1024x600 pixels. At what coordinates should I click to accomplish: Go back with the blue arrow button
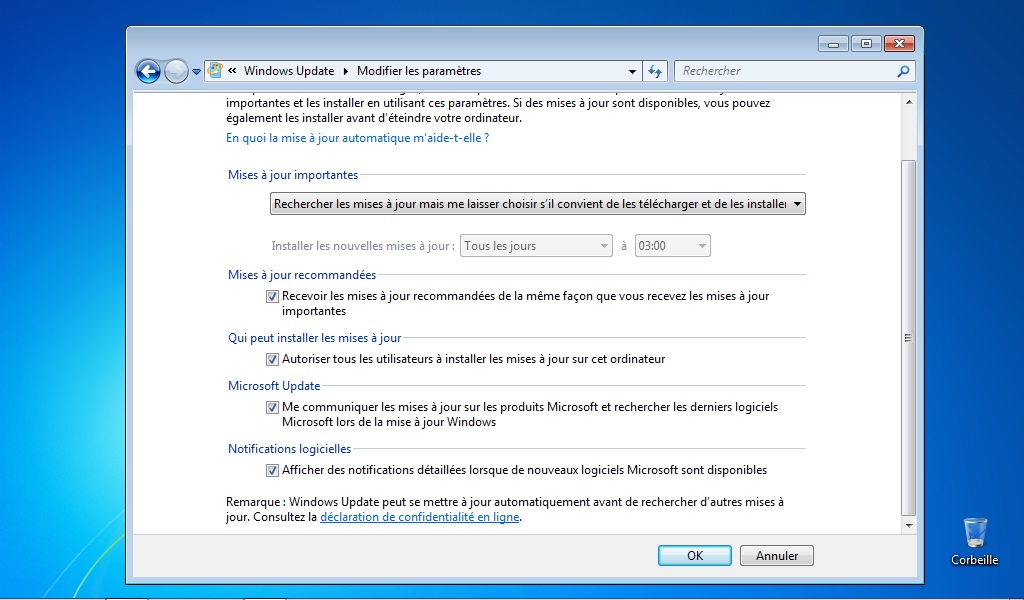pyautogui.click(x=148, y=71)
